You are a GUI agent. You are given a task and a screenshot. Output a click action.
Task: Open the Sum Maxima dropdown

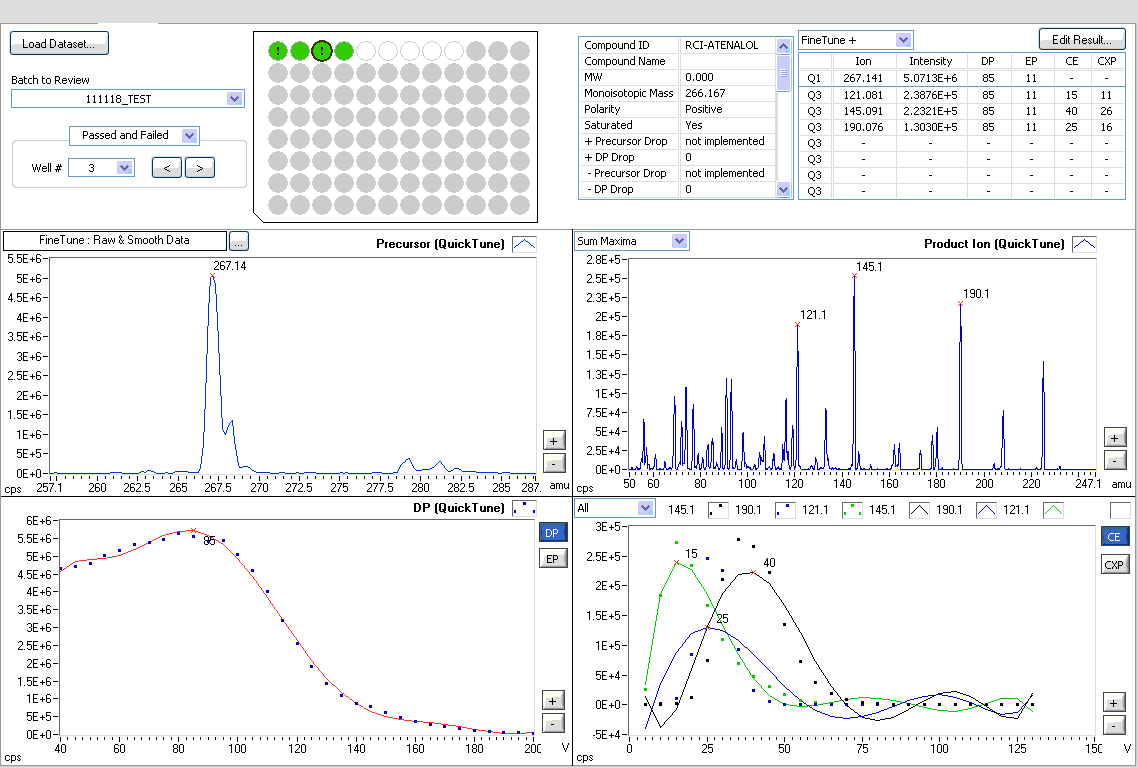679,241
